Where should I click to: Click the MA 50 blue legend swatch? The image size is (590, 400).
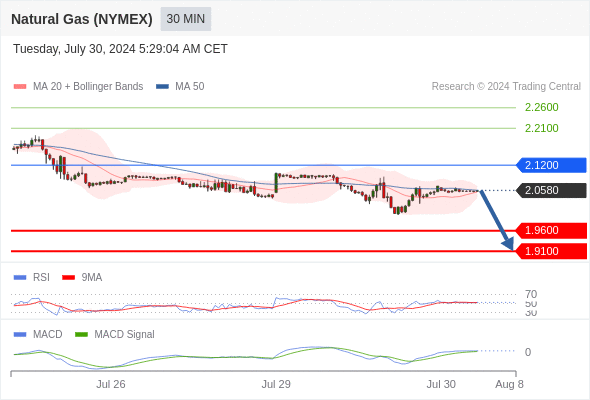(x=162, y=87)
